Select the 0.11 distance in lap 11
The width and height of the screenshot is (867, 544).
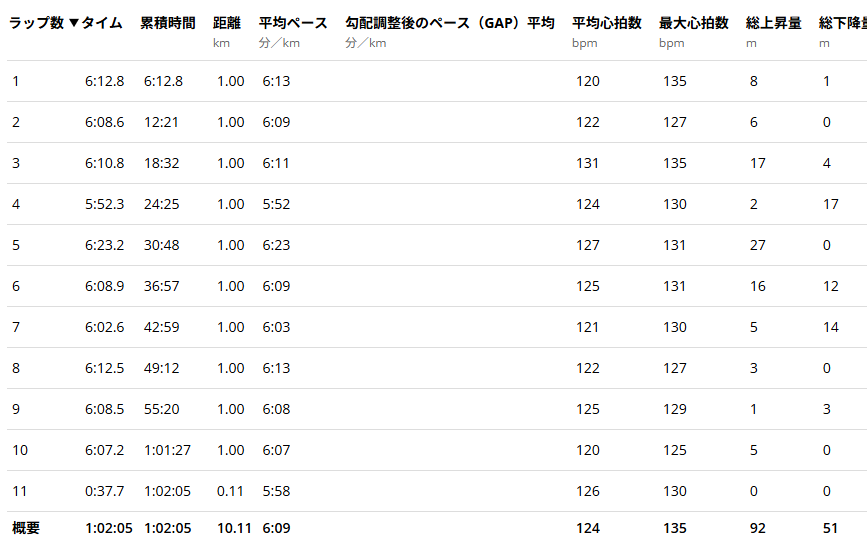point(231,491)
